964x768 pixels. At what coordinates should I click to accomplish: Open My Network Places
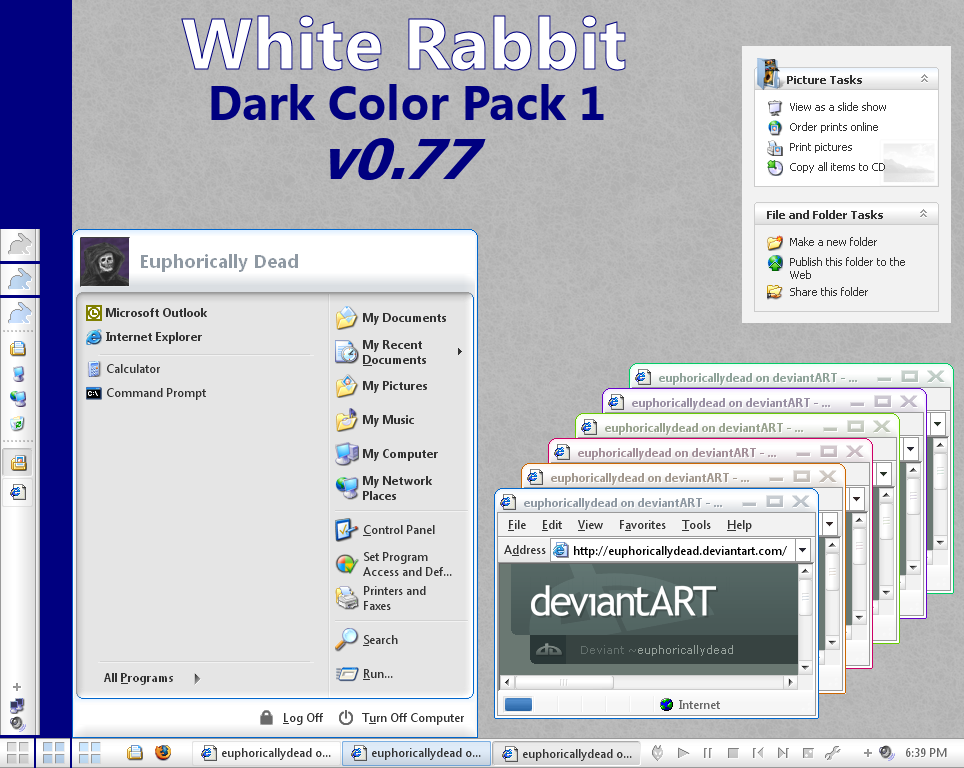coord(384,488)
